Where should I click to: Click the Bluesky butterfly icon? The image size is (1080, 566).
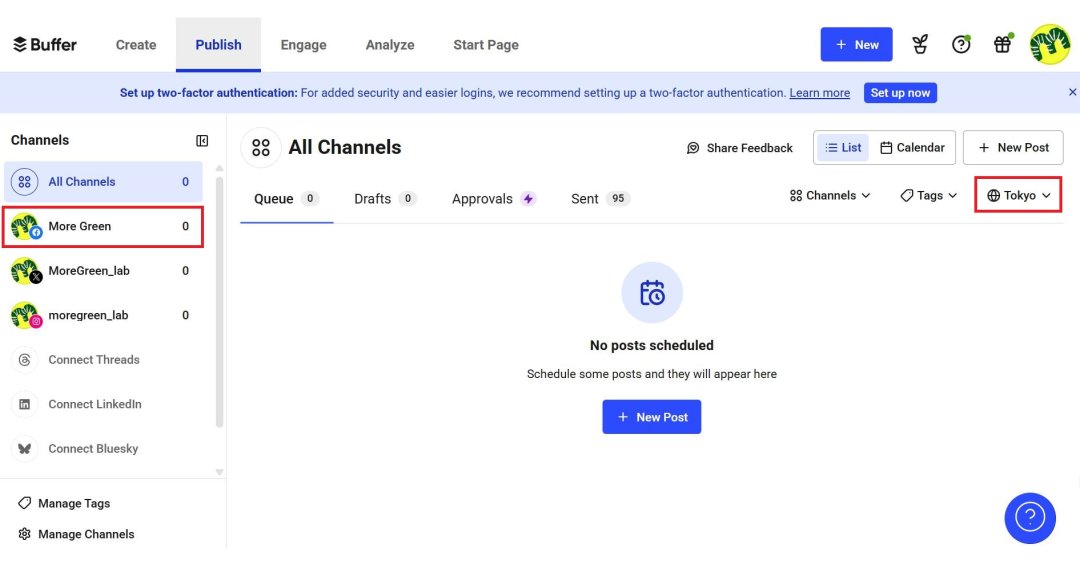(x=25, y=449)
